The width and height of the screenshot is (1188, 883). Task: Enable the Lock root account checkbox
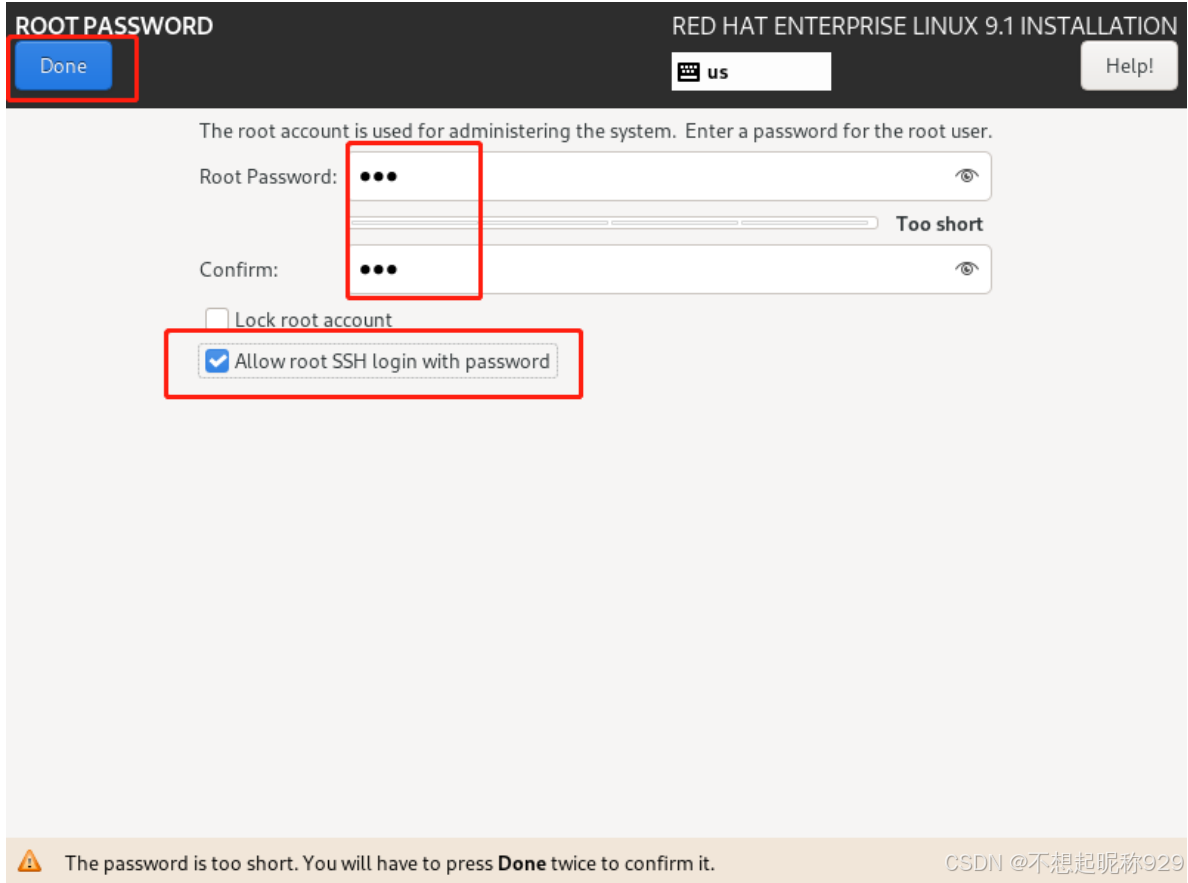[x=217, y=319]
